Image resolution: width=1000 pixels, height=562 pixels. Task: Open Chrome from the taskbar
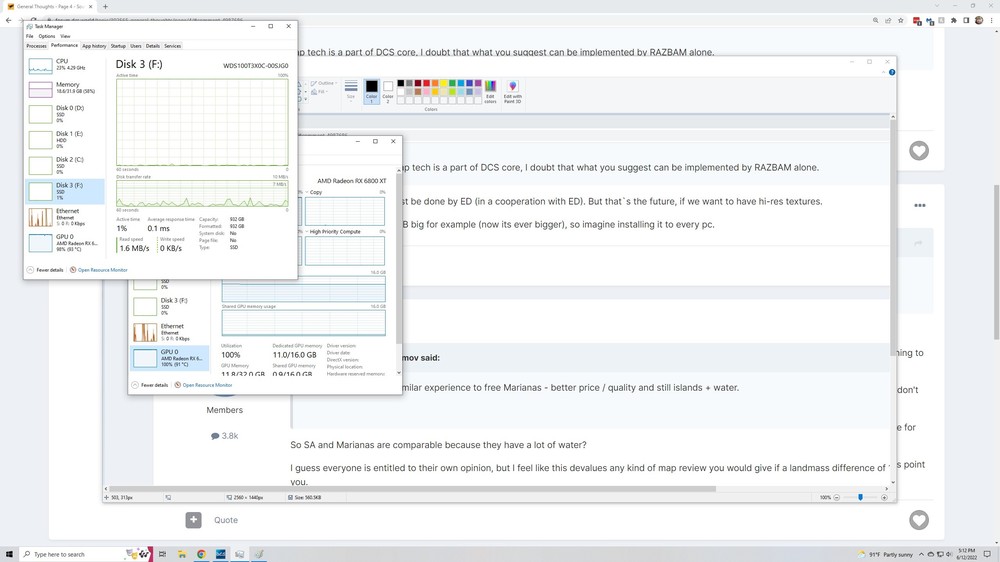(201, 554)
